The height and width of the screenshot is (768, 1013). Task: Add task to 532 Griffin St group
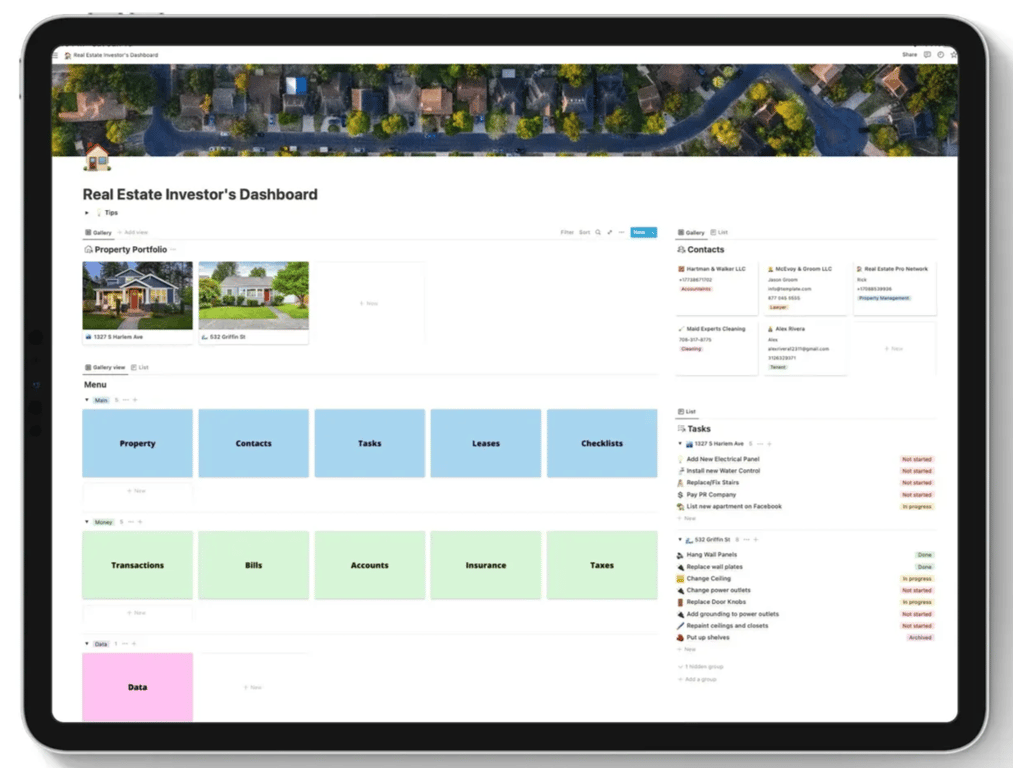pyautogui.click(x=756, y=540)
